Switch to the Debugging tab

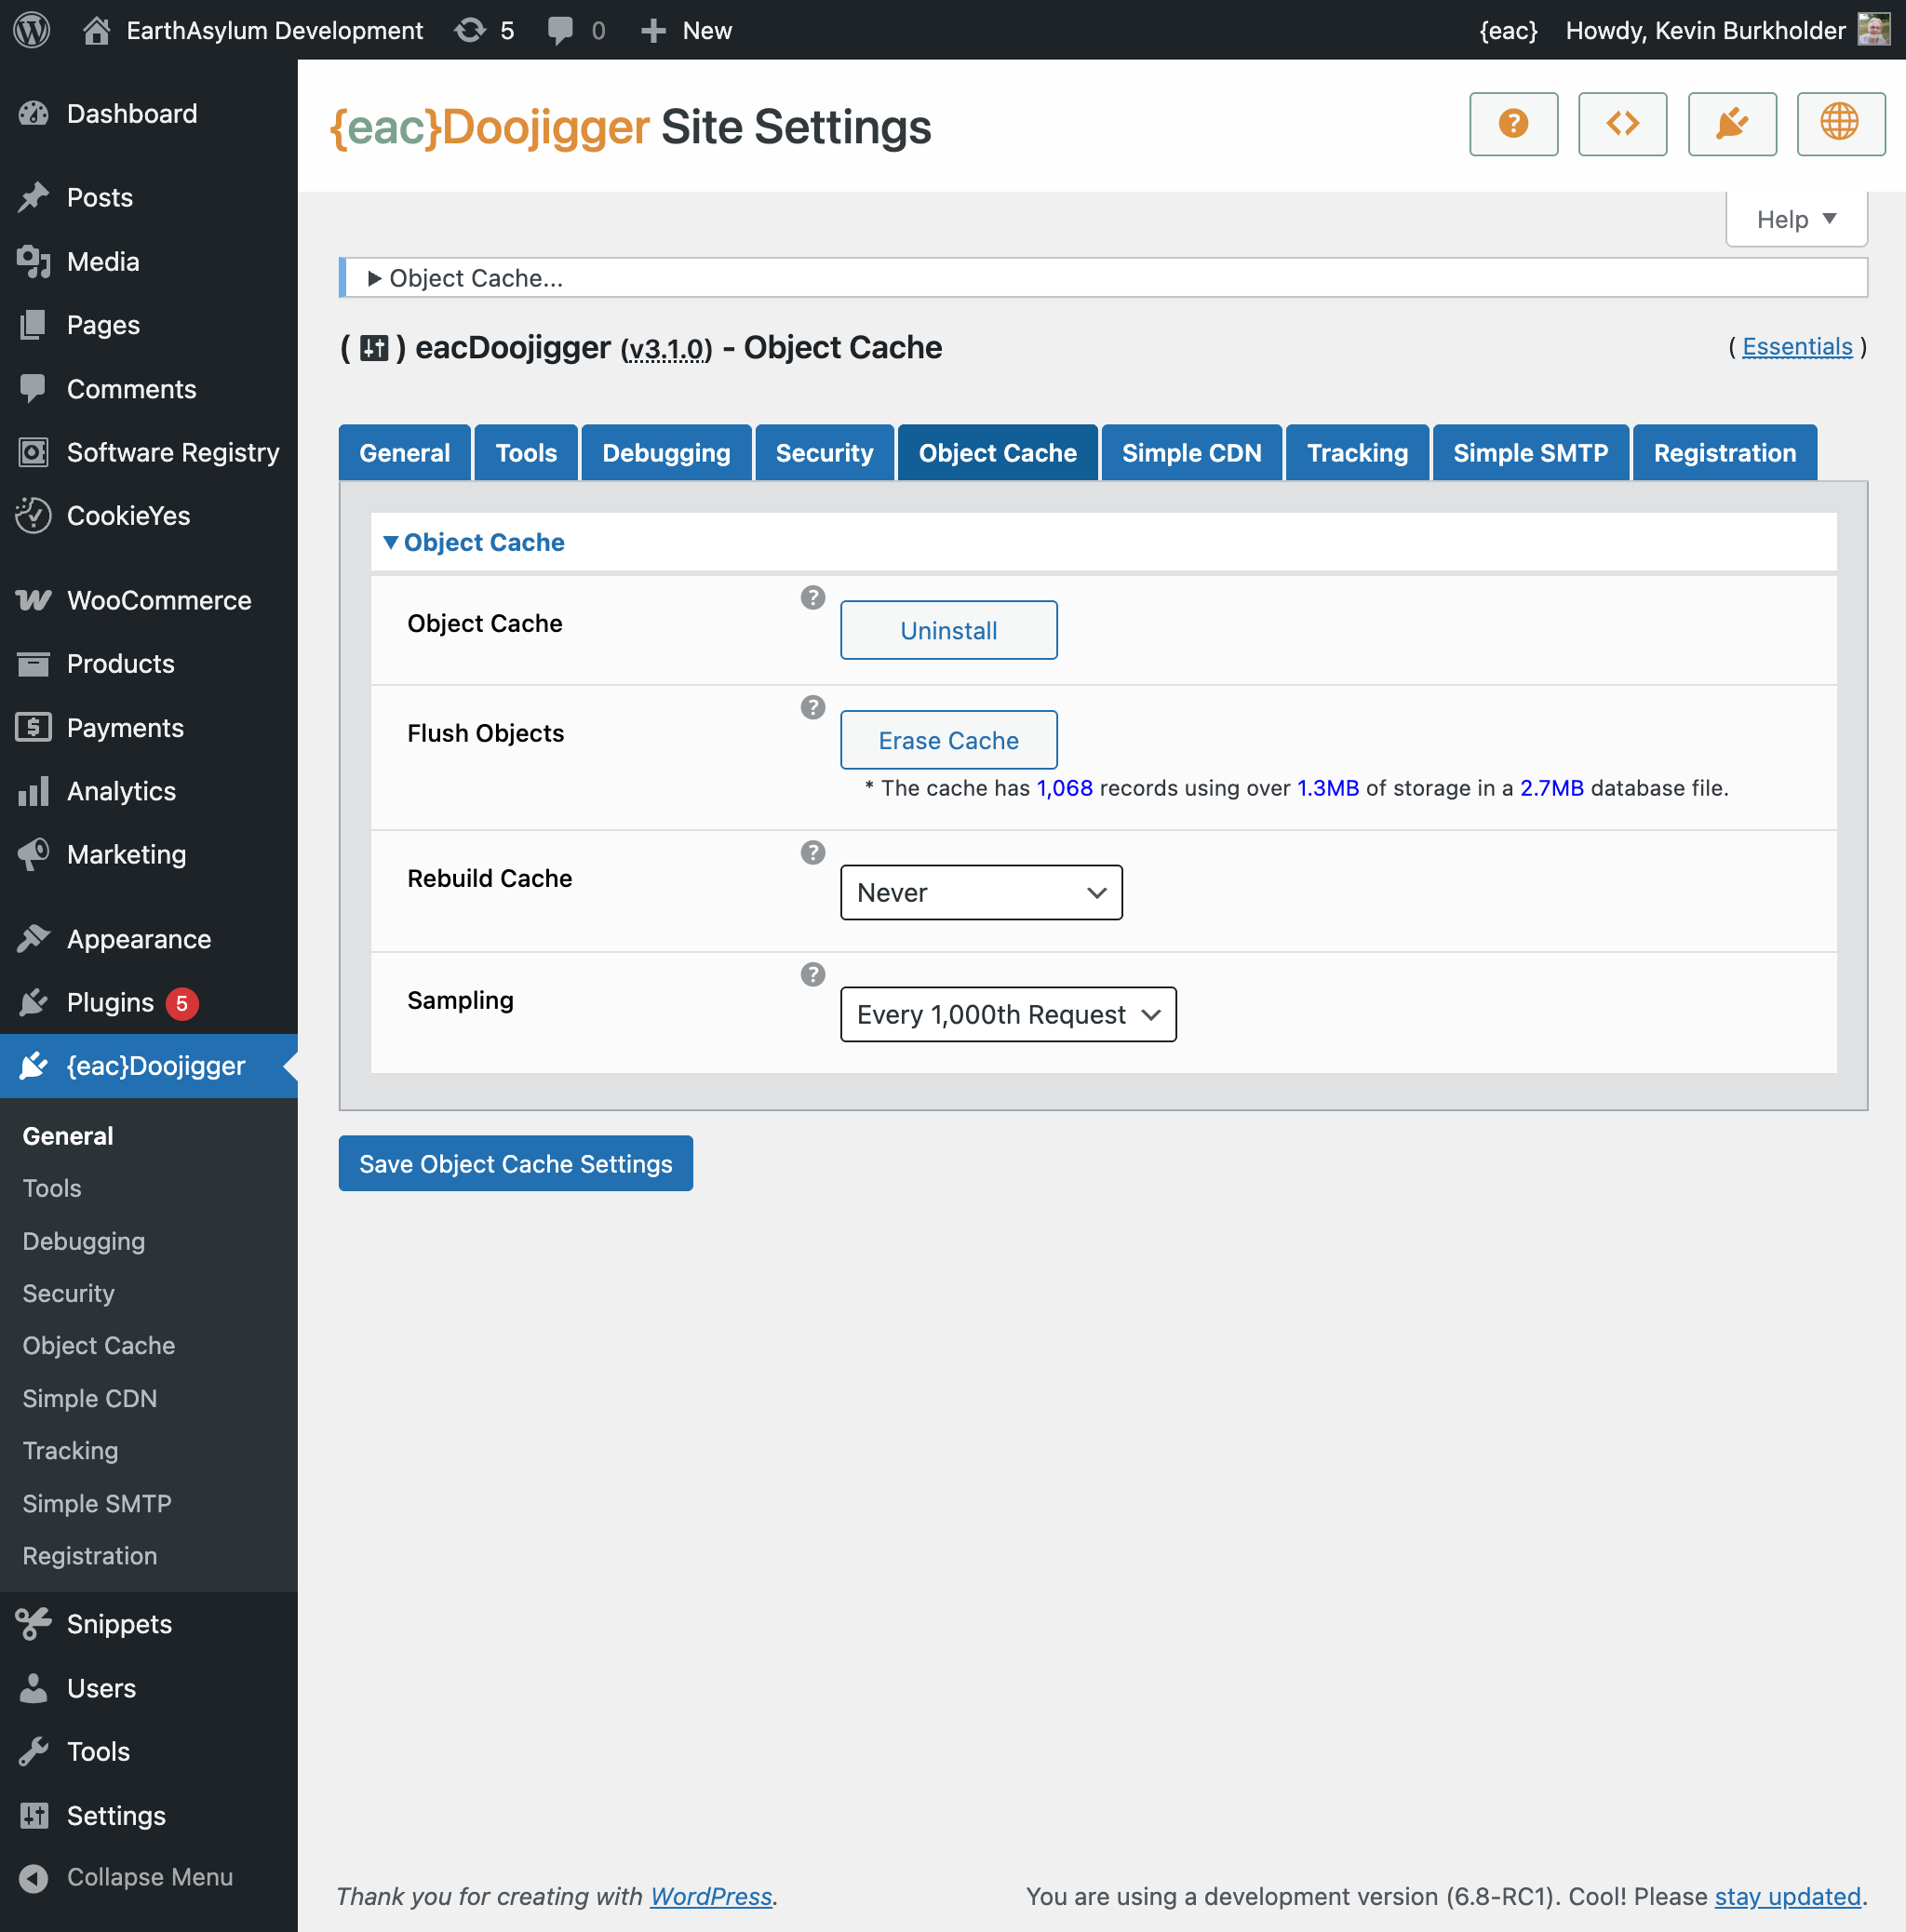(666, 453)
